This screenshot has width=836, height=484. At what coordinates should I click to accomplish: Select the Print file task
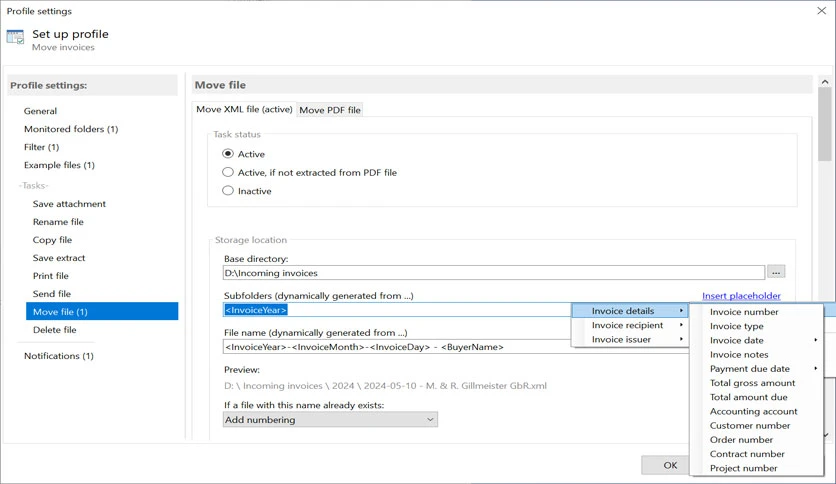[51, 276]
